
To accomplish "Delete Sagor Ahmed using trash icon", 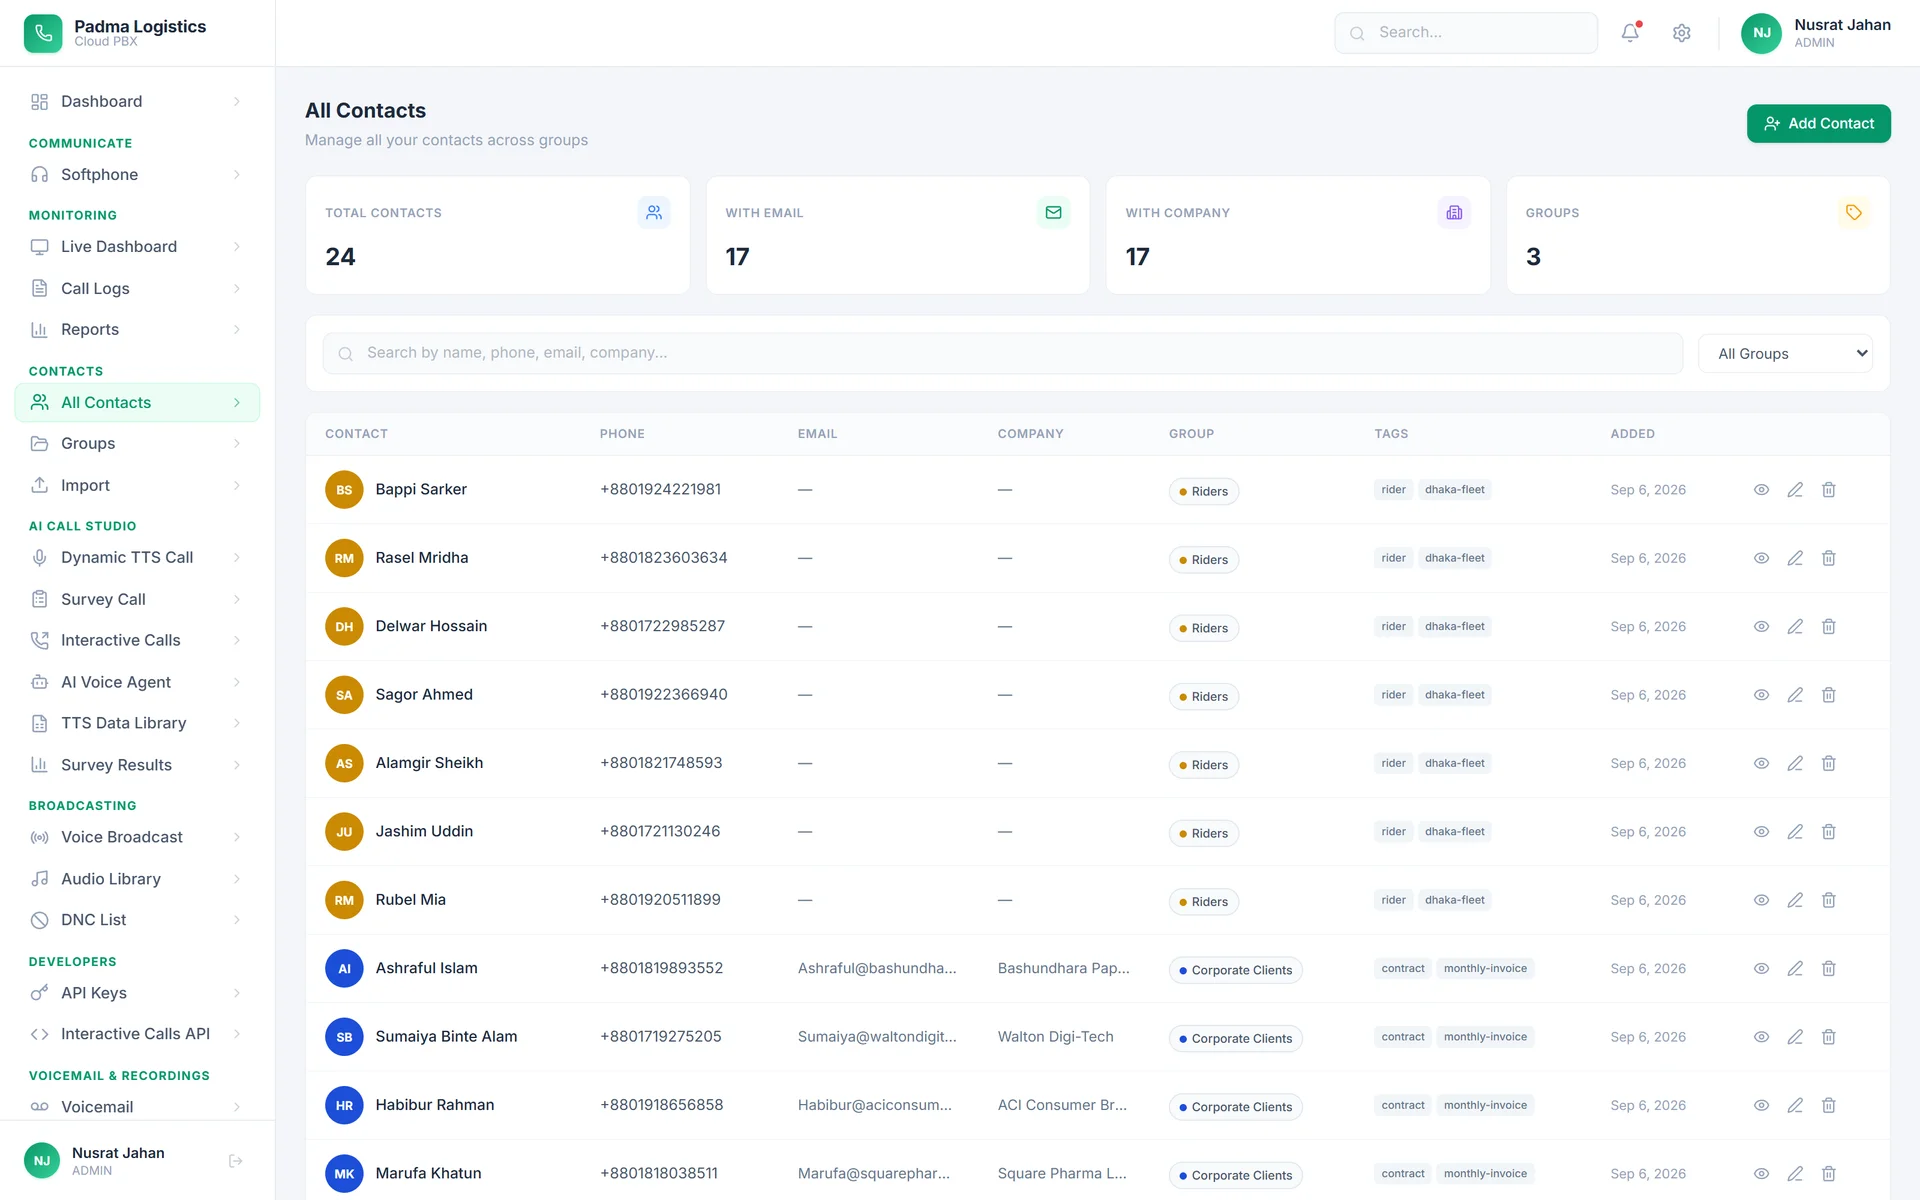I will (1829, 695).
